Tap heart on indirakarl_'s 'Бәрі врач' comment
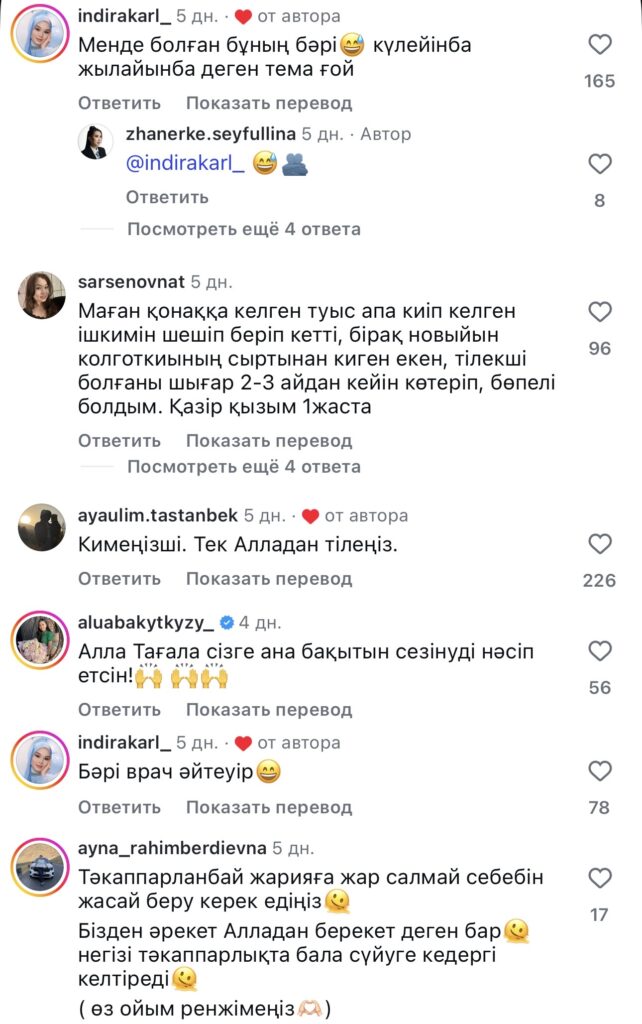Screen dimensions: 642x1024 tap(599, 771)
